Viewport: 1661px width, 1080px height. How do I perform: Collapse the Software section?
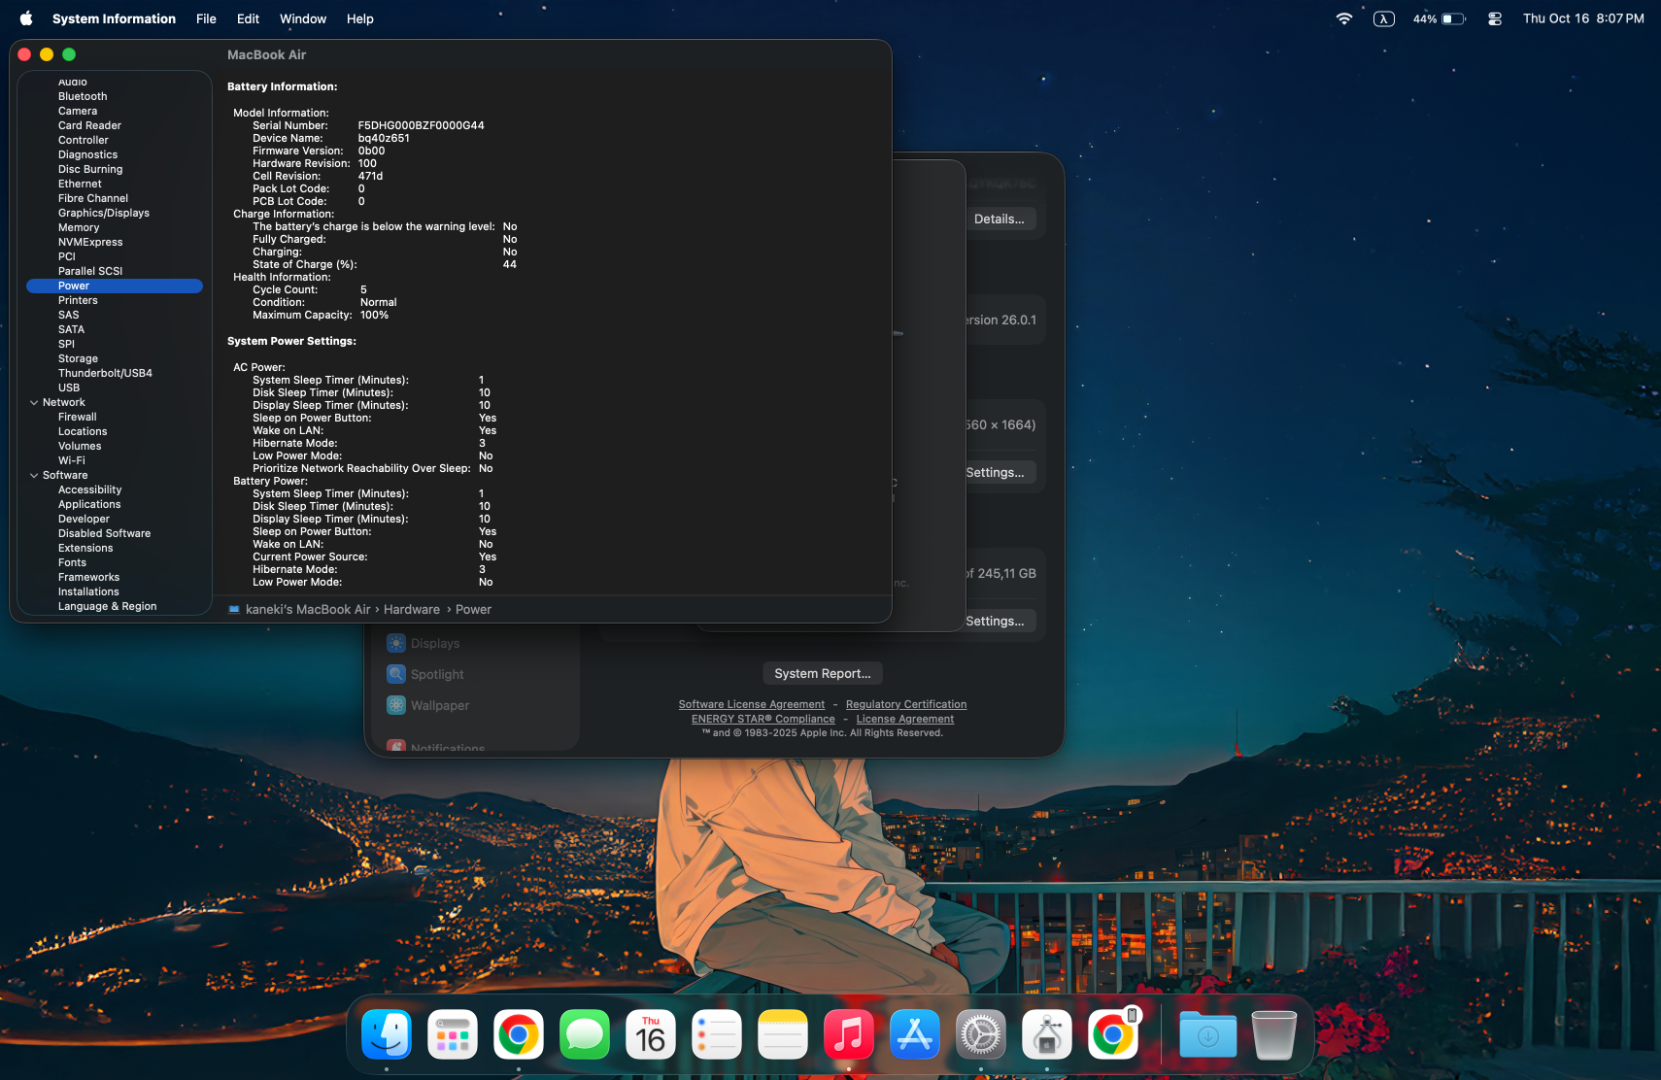click(34, 476)
